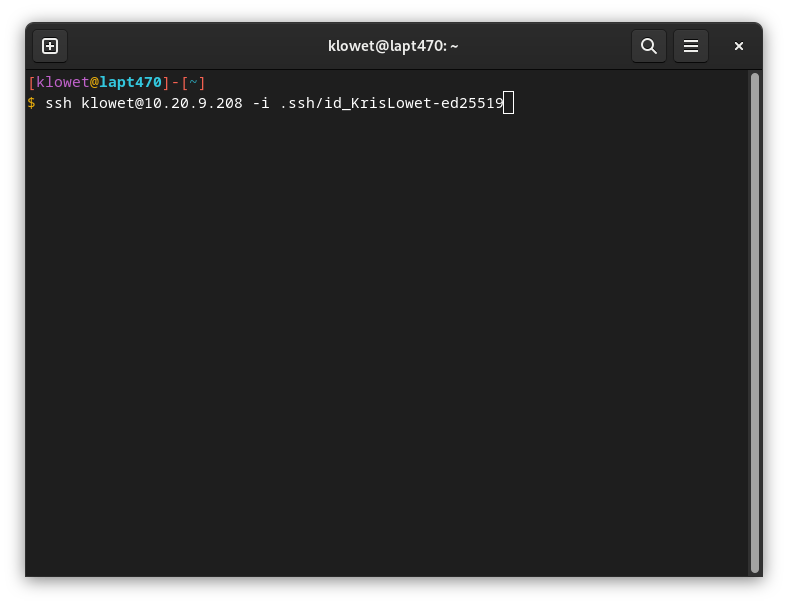Viewport: 788px width, 605px height.
Task: Click the window title klowet@lapt470: ~
Action: pos(393,46)
